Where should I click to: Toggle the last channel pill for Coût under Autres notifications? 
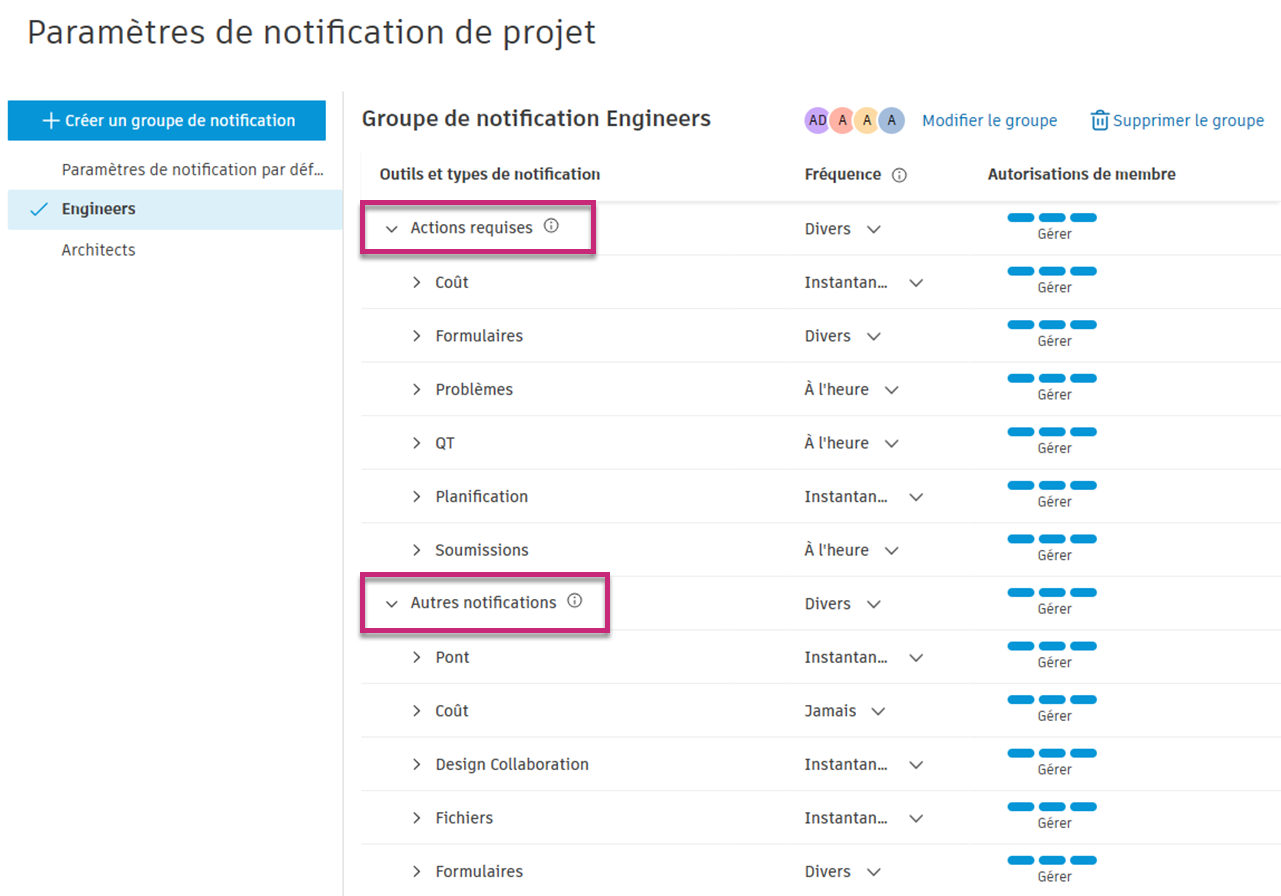(x=1085, y=699)
